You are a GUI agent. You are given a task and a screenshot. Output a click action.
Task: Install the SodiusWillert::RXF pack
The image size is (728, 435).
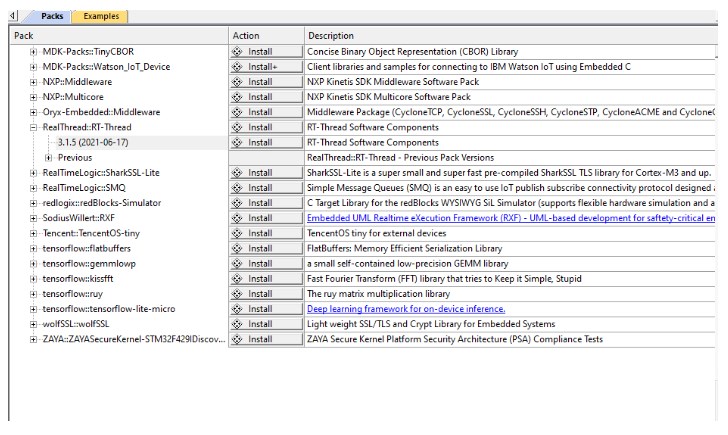(x=266, y=218)
